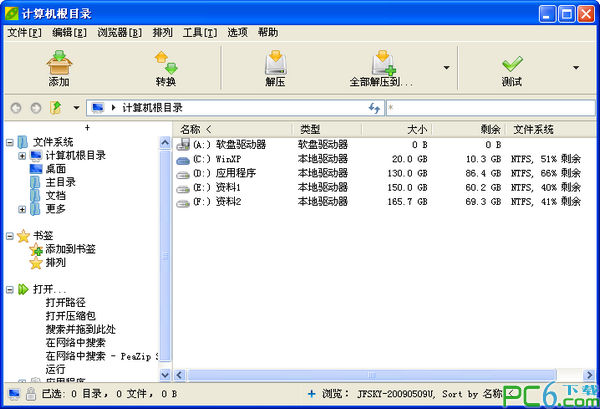This screenshot has height=409, width=600.
Task: Open the 浏览器[B] menu
Action: coord(119,33)
